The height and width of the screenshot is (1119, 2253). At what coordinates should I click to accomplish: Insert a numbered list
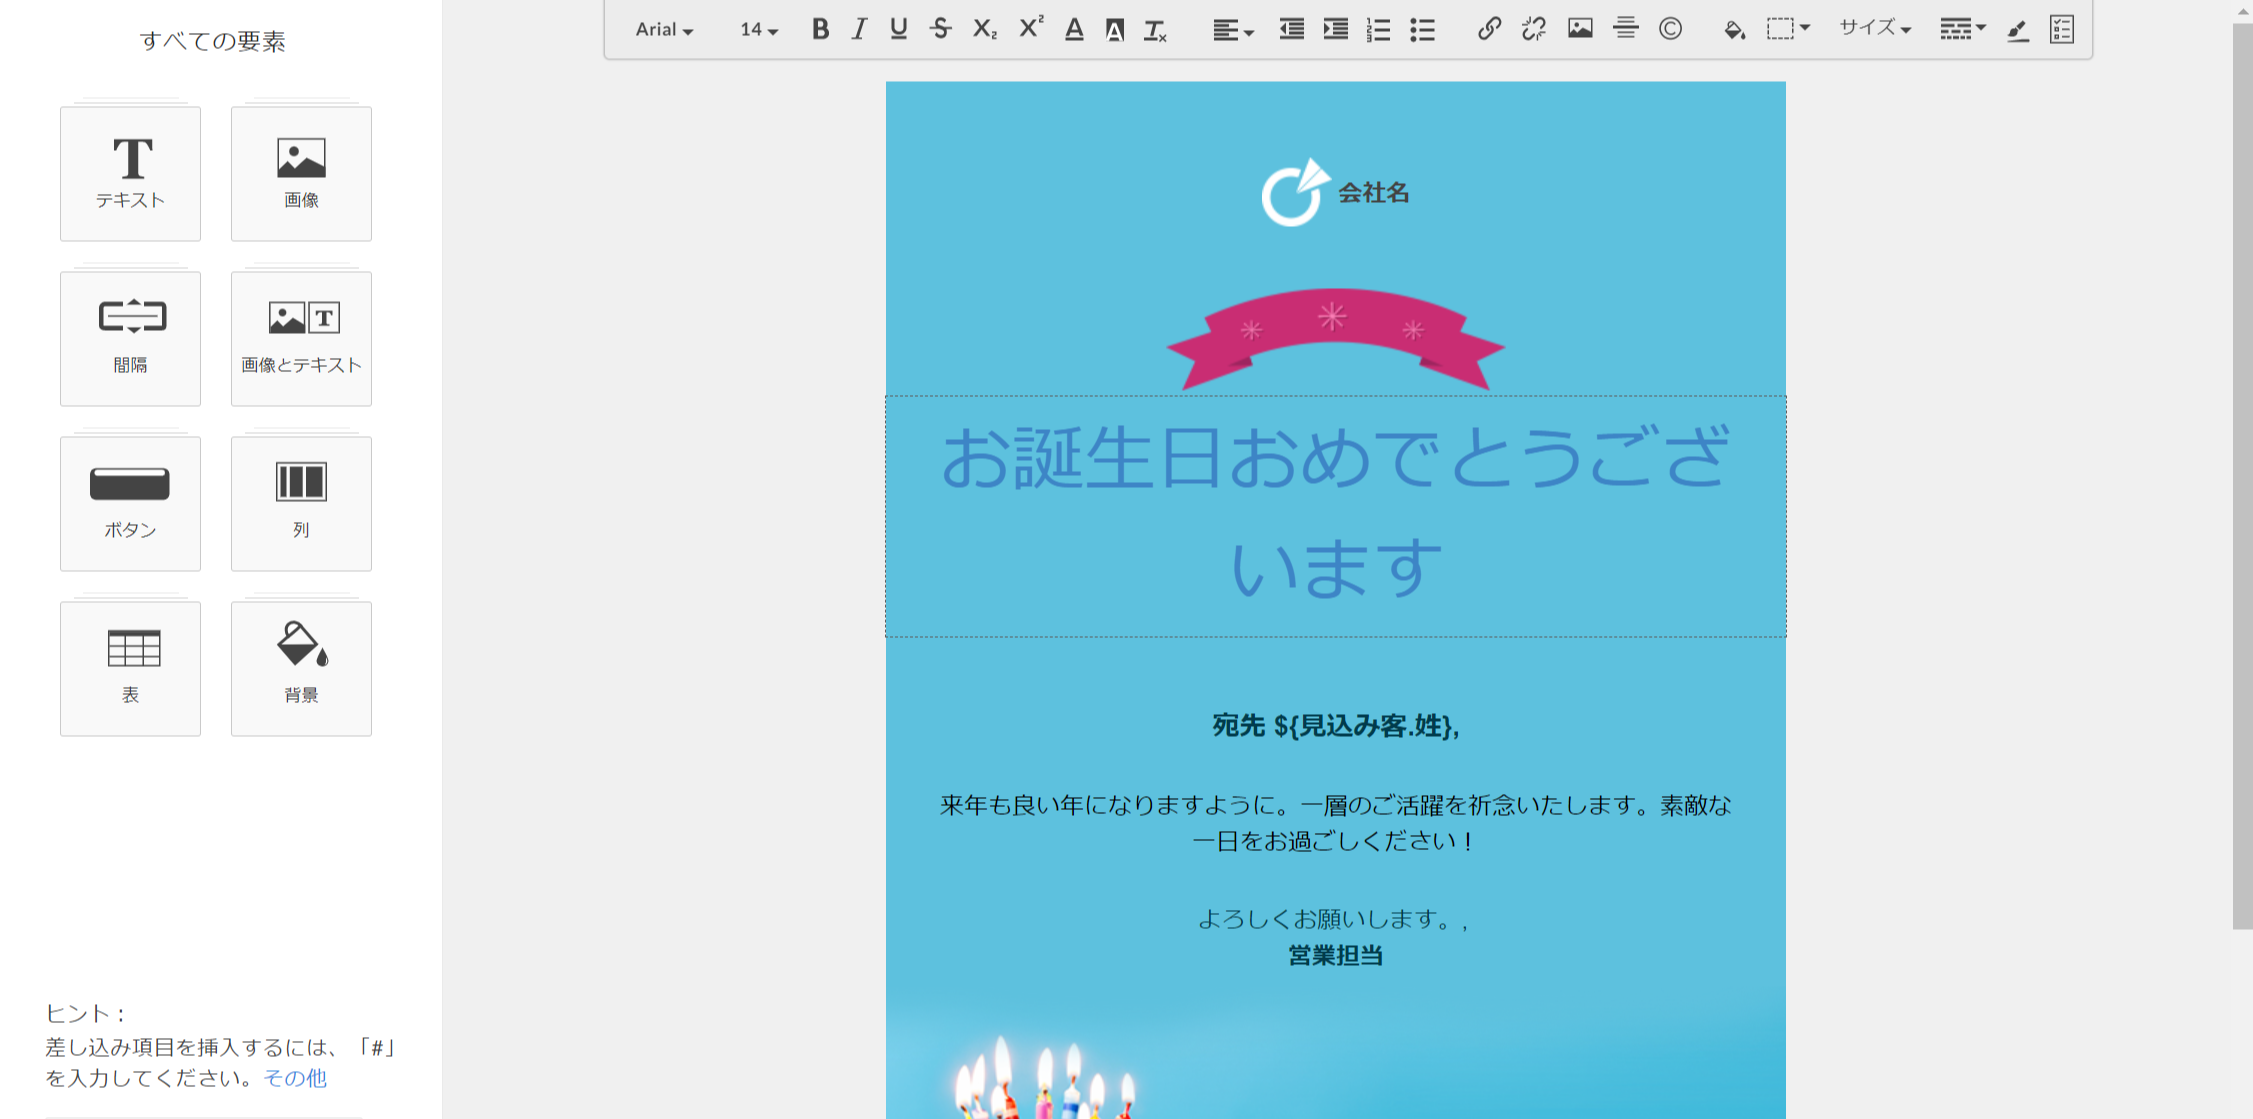1378,30
